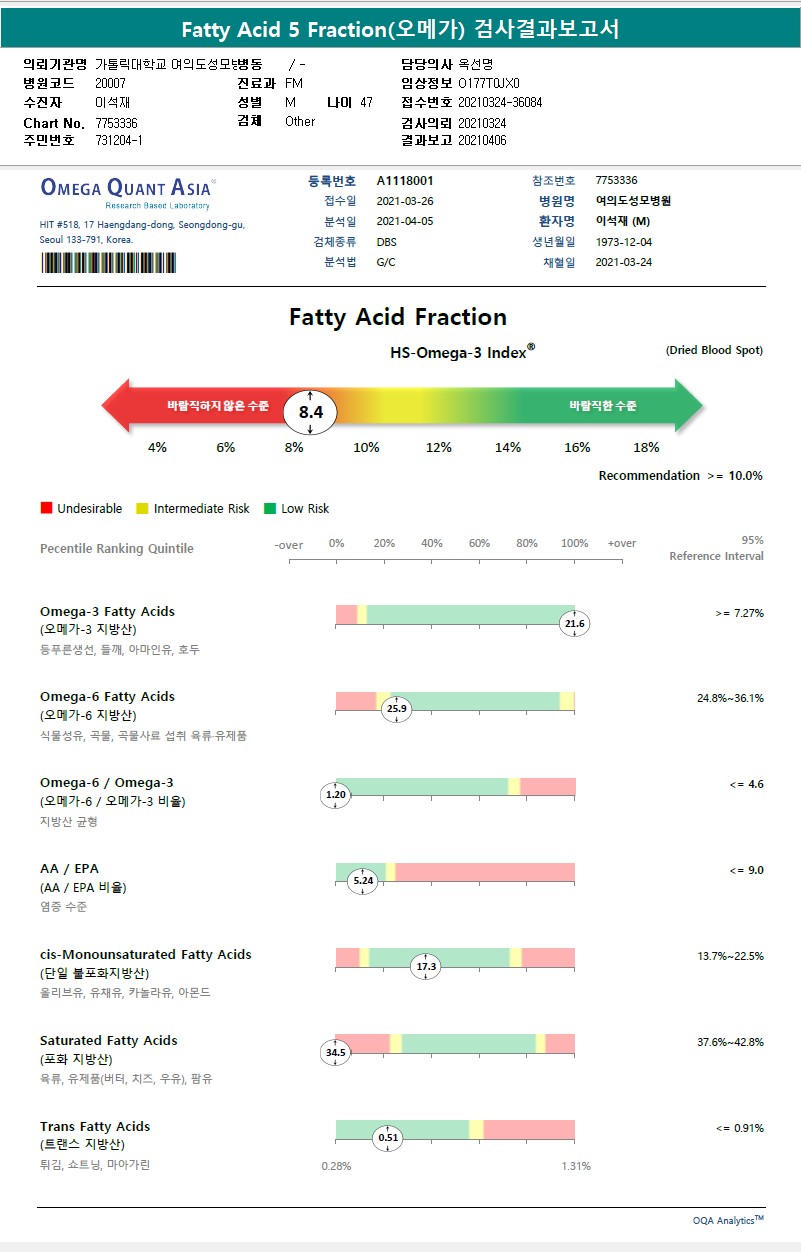801x1252 pixels.
Task: Click the 0.51 trans fat marker
Action: coord(387,1137)
